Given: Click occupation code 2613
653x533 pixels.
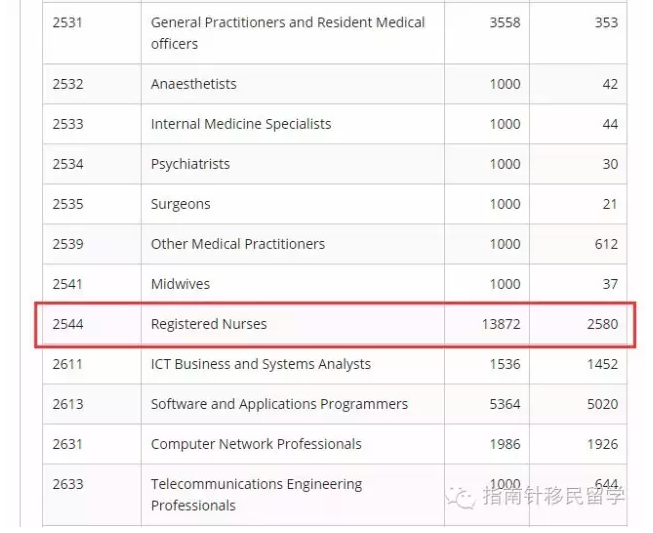Looking at the screenshot, I should 68,404.
